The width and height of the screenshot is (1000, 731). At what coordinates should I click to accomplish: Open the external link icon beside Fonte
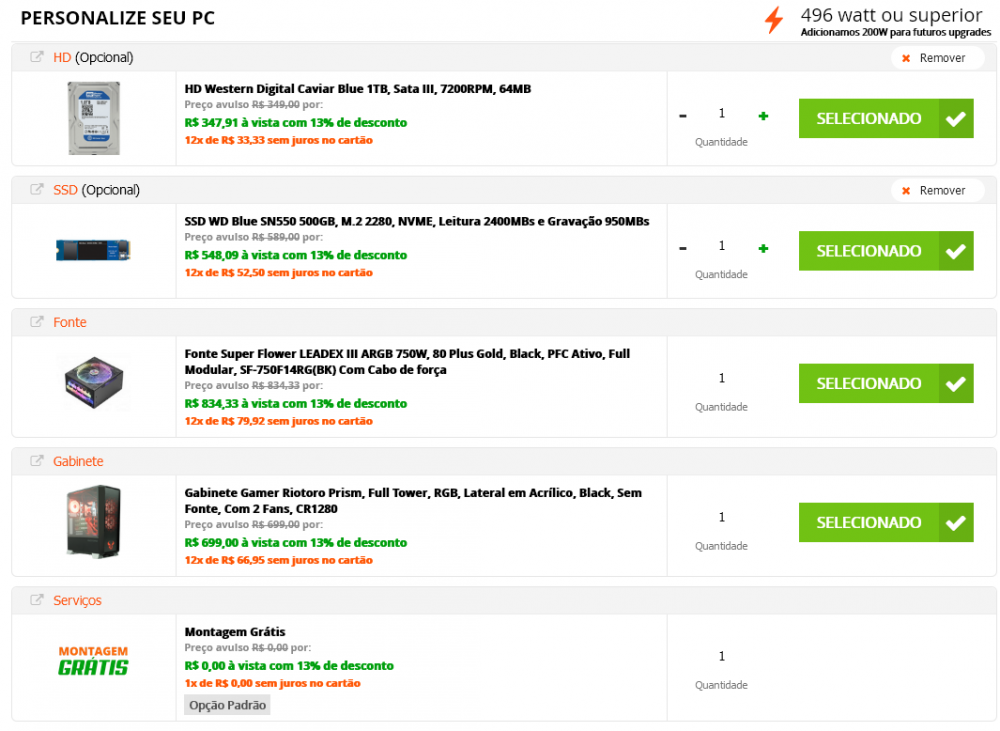click(37, 322)
